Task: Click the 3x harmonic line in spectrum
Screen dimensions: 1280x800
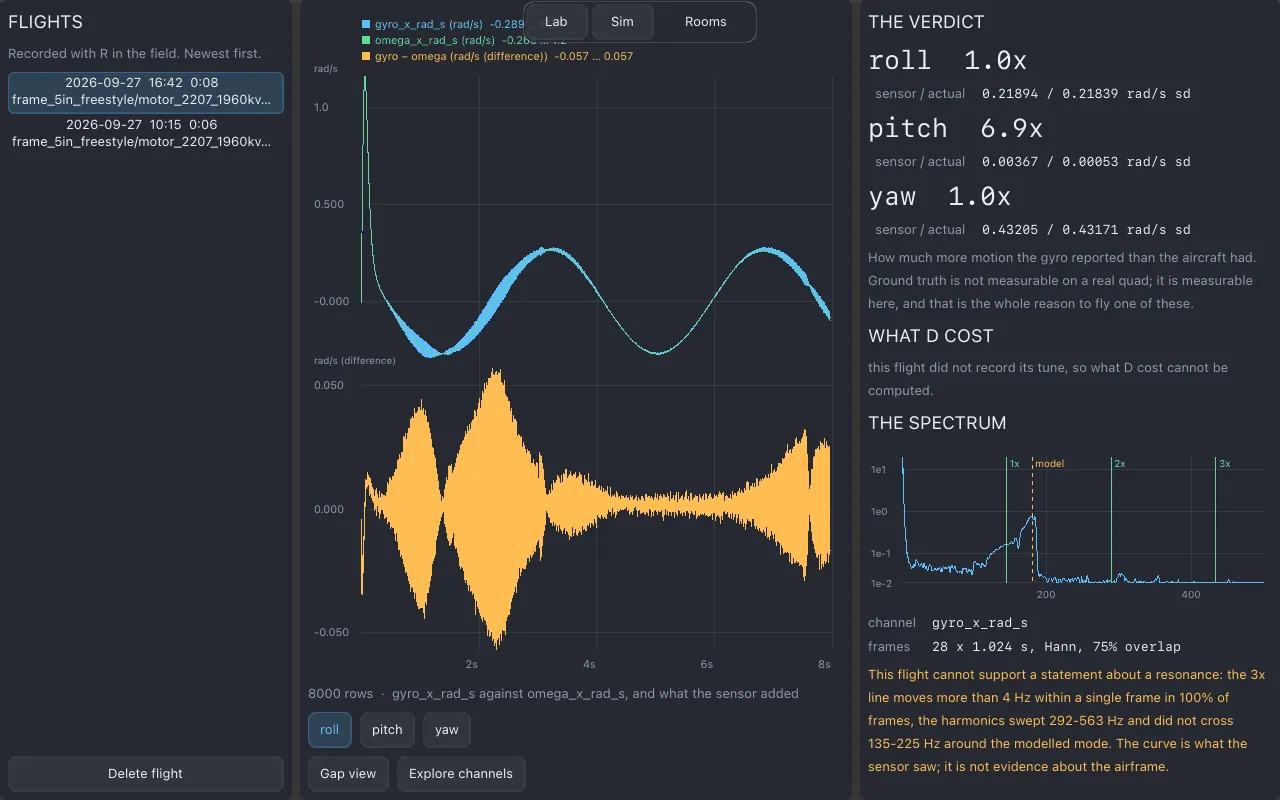Action: click(x=1216, y=520)
